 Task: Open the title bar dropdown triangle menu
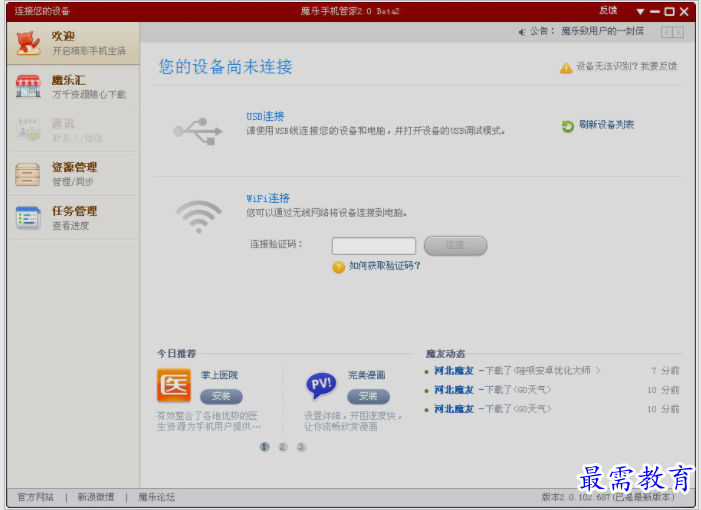640,12
